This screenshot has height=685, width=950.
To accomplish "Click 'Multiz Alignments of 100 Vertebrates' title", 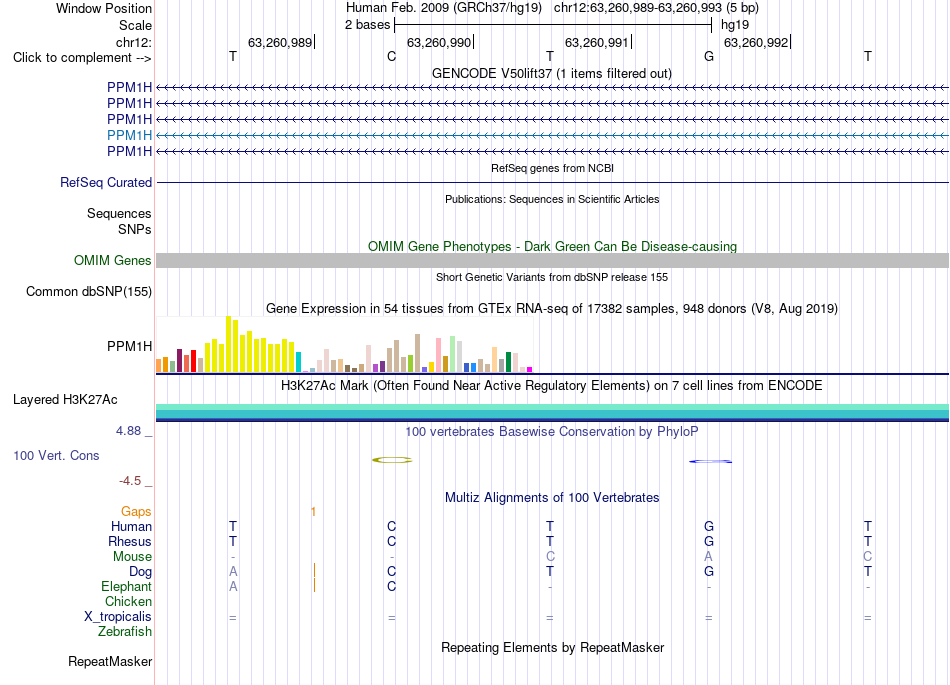I will pyautogui.click(x=552, y=497).
